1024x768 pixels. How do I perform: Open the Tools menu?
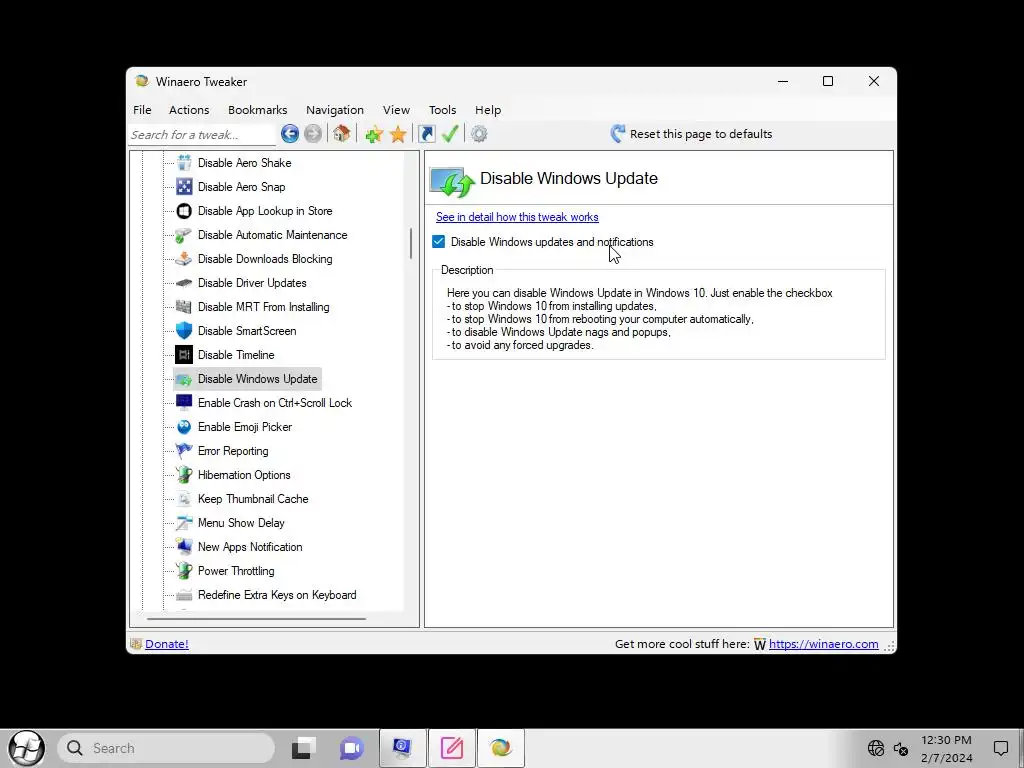[442, 110]
